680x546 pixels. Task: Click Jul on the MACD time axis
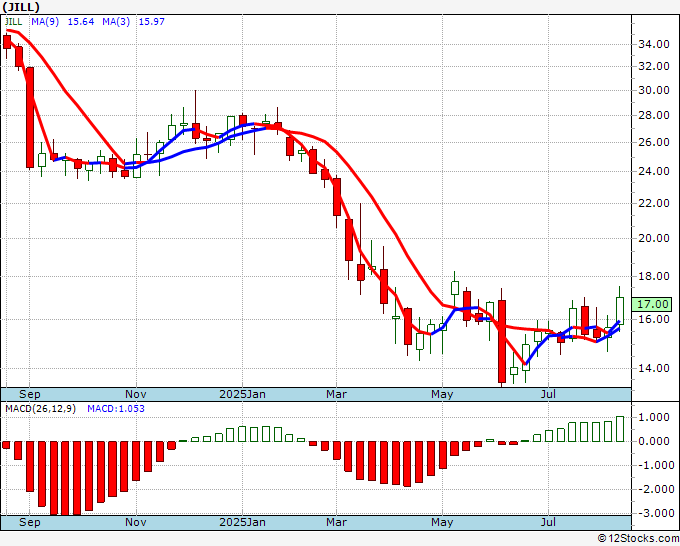coord(549,522)
